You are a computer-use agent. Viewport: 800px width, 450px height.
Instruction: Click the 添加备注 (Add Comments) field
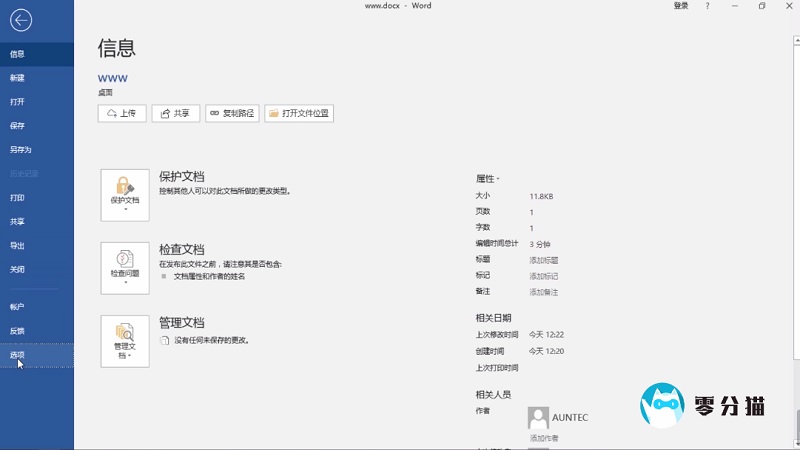pos(544,292)
